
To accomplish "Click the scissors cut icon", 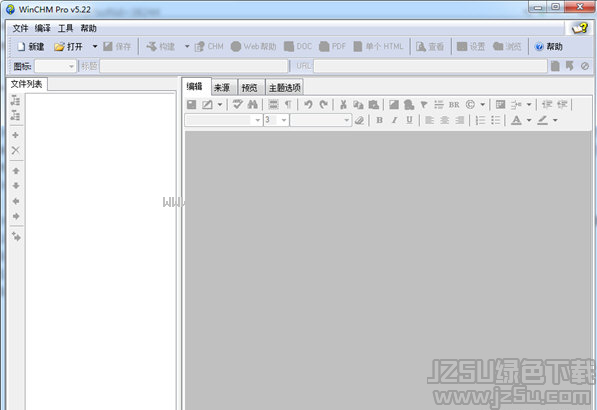I will (343, 104).
